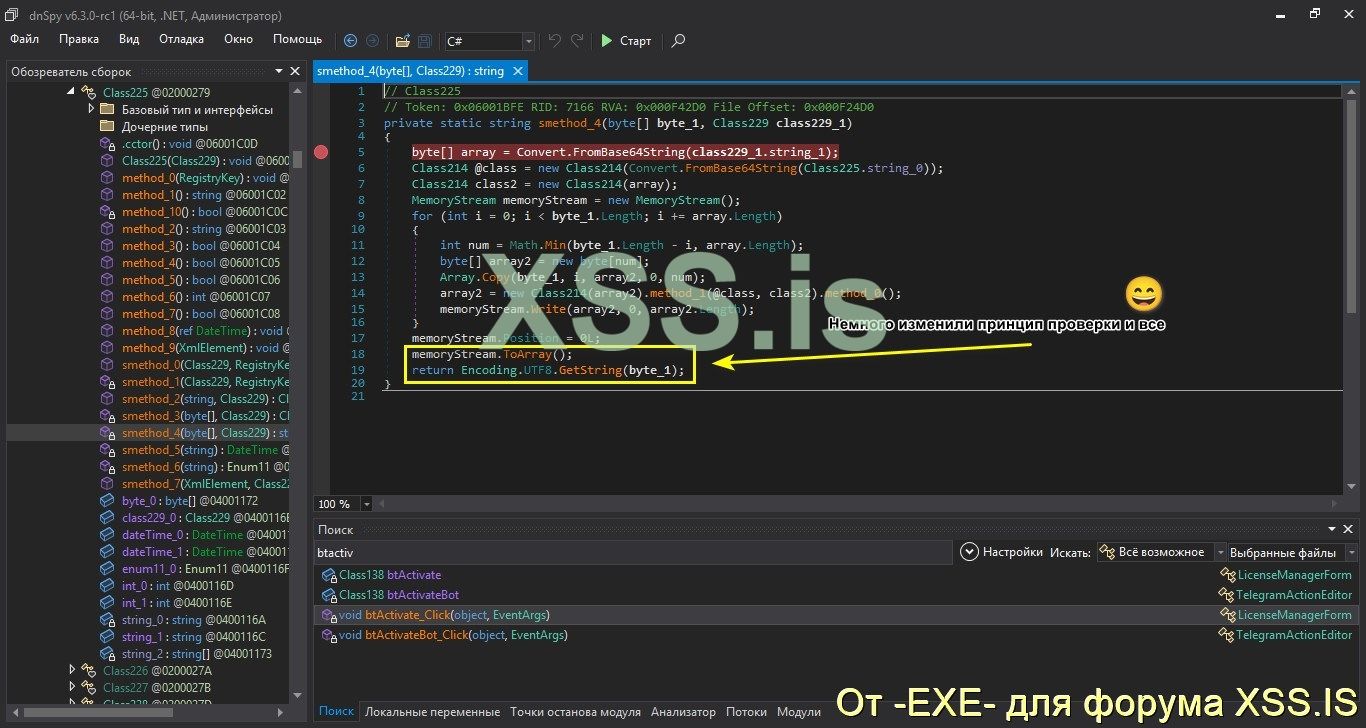Image resolution: width=1366 pixels, height=728 pixels.
Task: Click the Navigate Forward arrow in toolbar
Action: point(372,41)
